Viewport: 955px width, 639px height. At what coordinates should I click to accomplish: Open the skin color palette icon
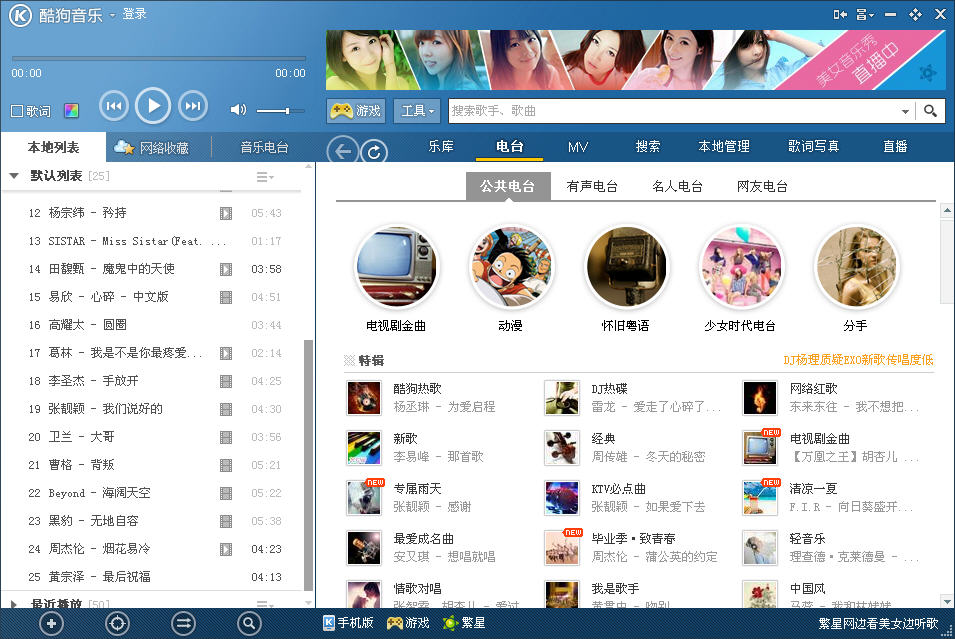pyautogui.click(x=71, y=111)
